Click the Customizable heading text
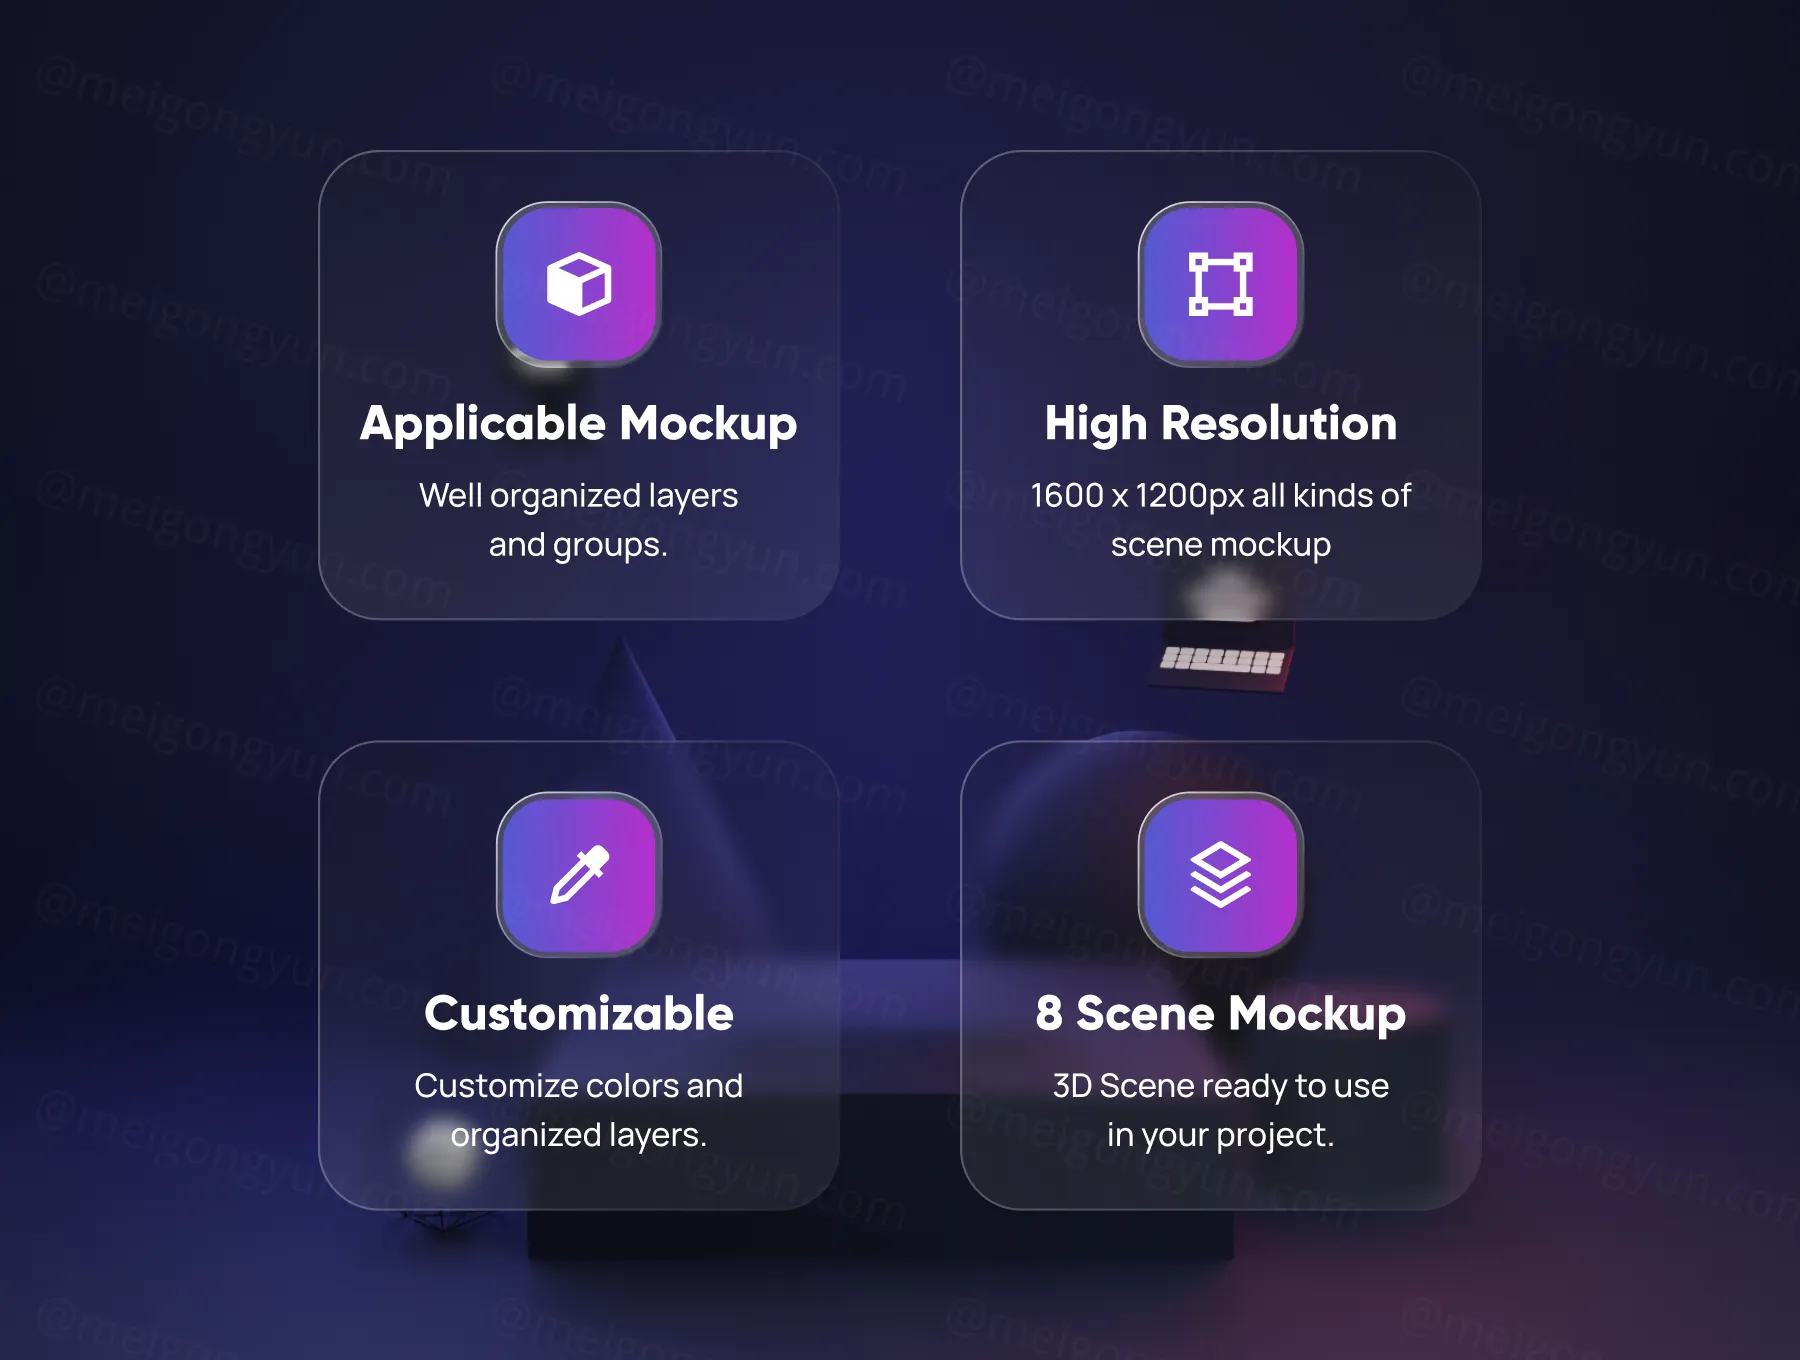This screenshot has width=1800, height=1360. click(578, 1013)
